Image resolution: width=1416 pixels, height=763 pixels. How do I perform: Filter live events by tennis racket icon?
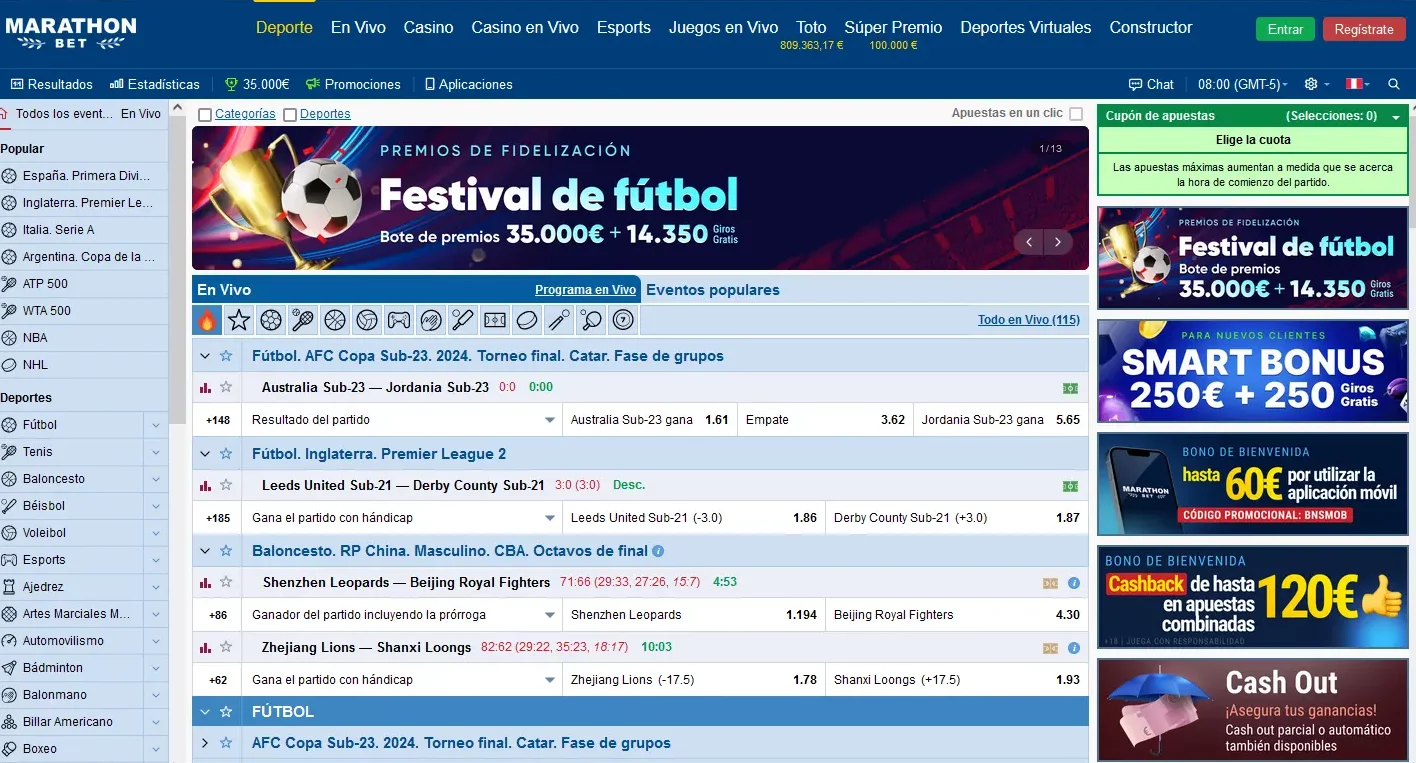click(x=303, y=320)
